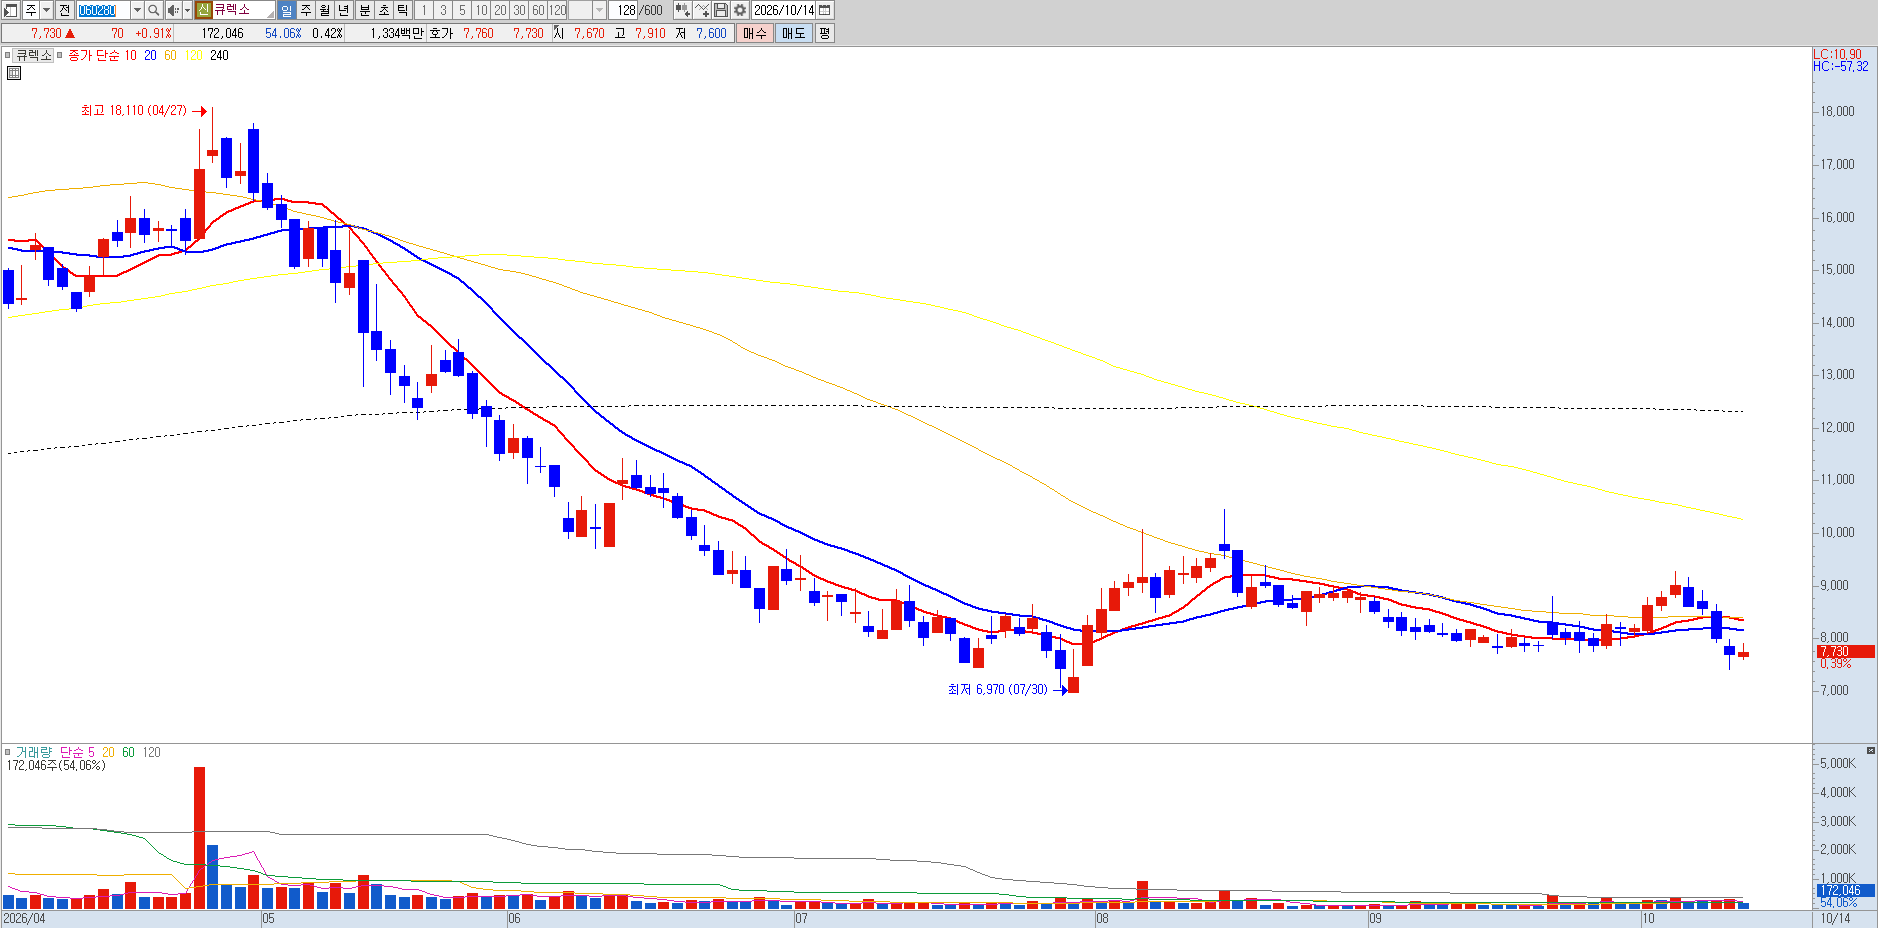Click the small grid icon below chart legend
Viewport: 1878px width, 928px height.
(x=14, y=73)
